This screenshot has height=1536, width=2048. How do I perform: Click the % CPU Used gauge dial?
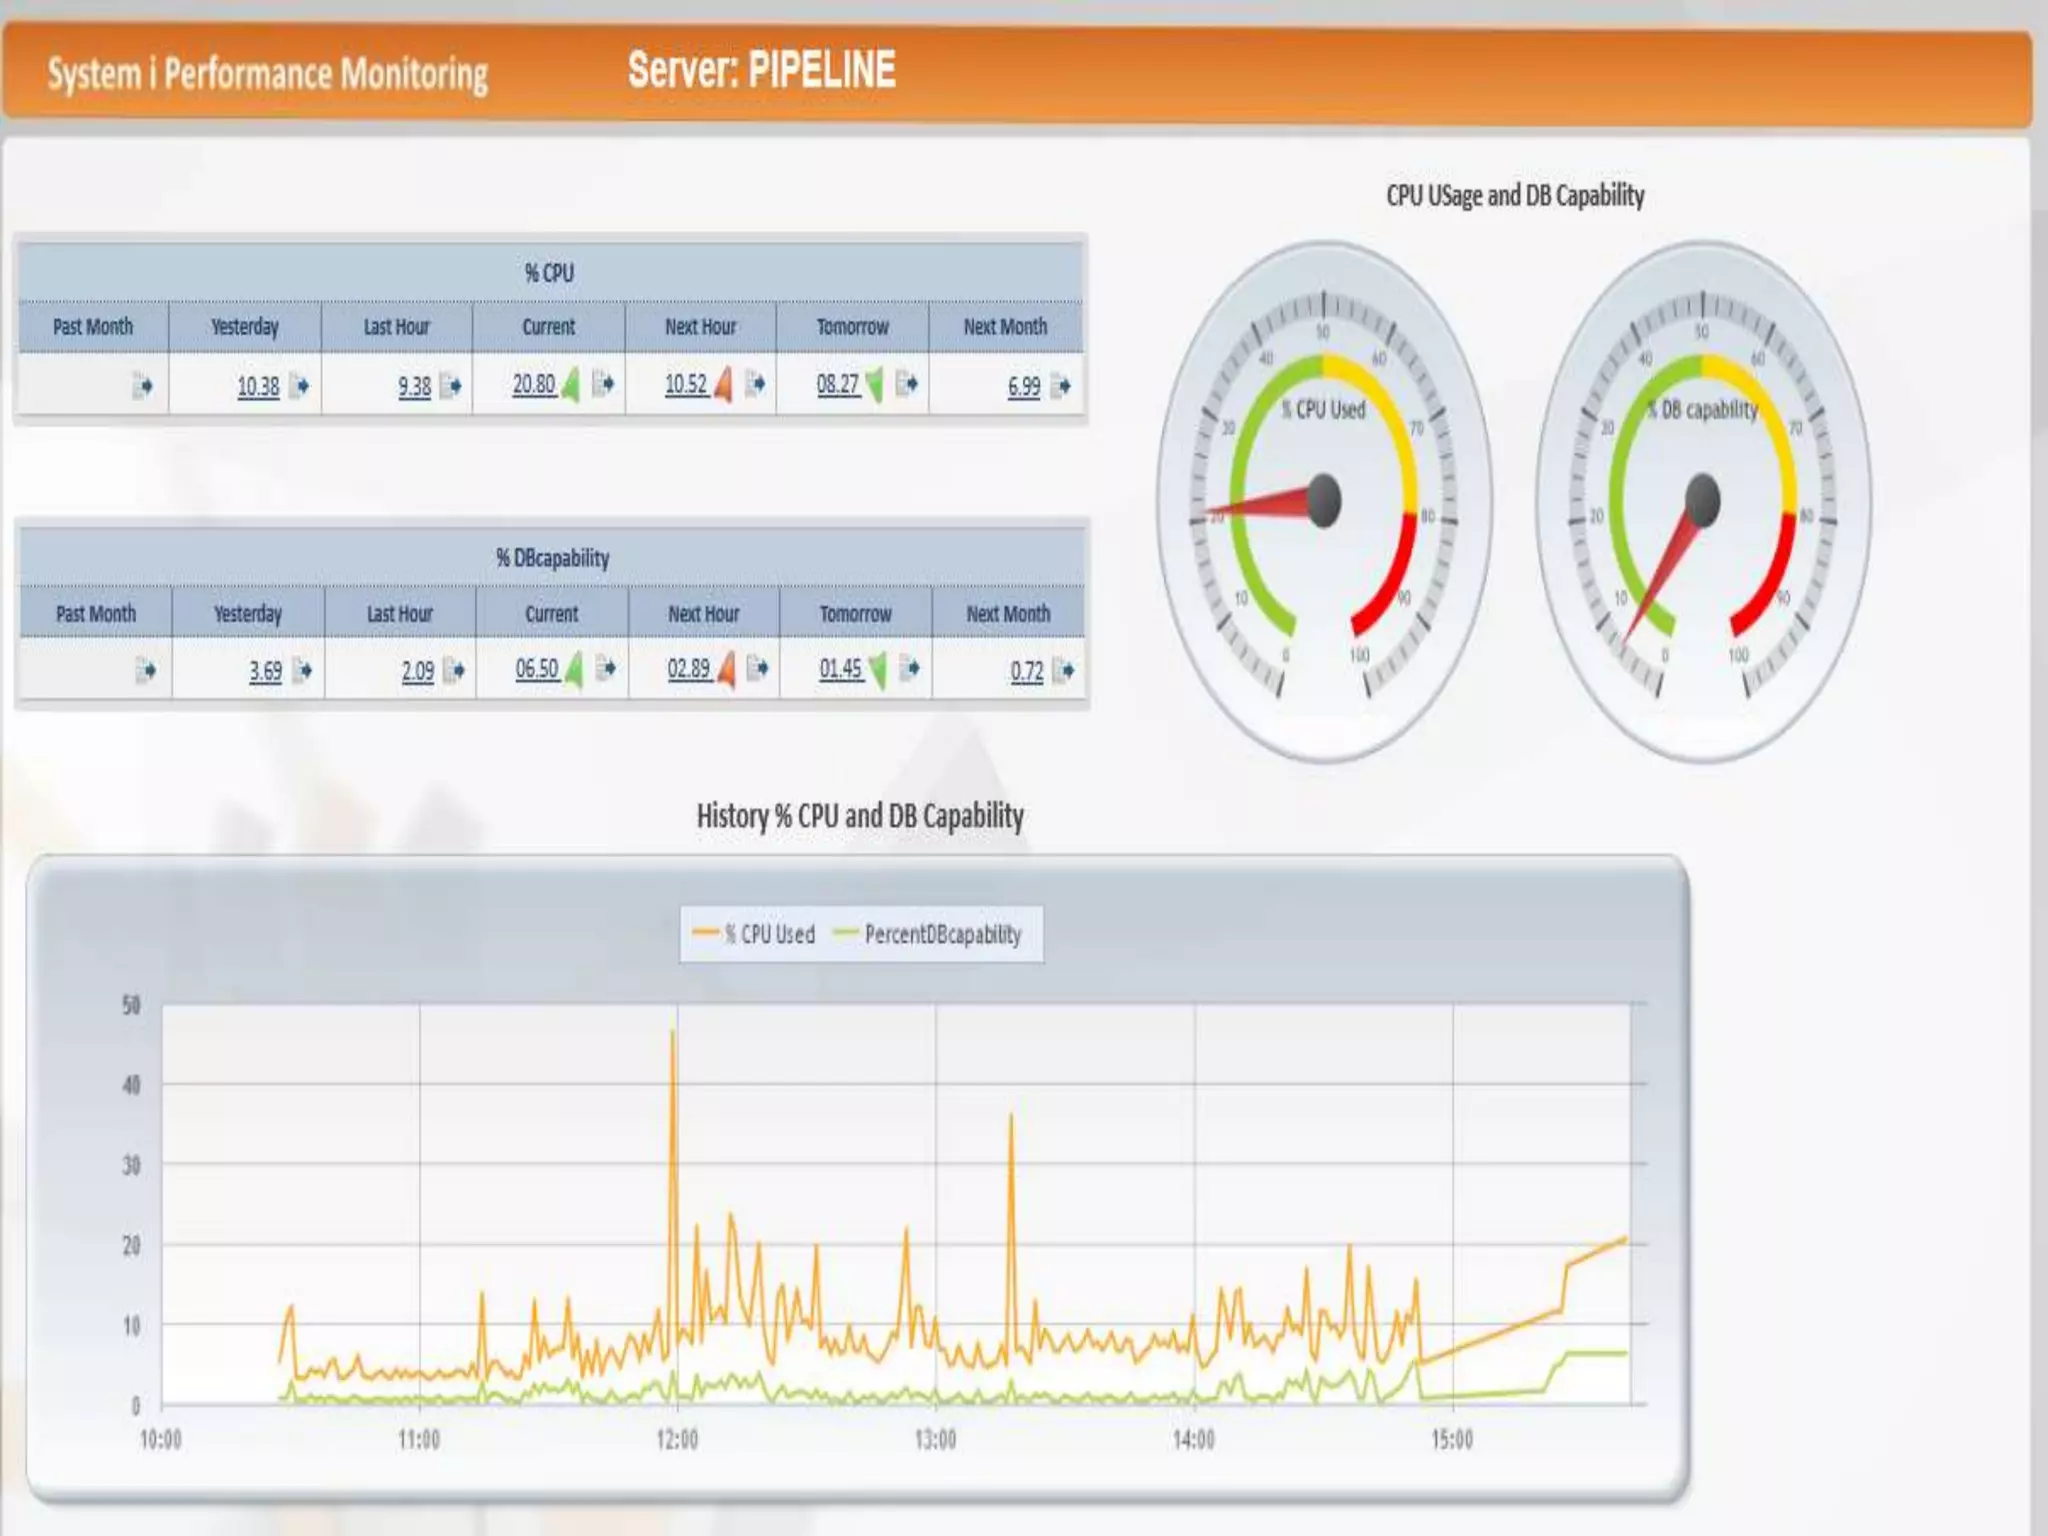pyautogui.click(x=1324, y=500)
